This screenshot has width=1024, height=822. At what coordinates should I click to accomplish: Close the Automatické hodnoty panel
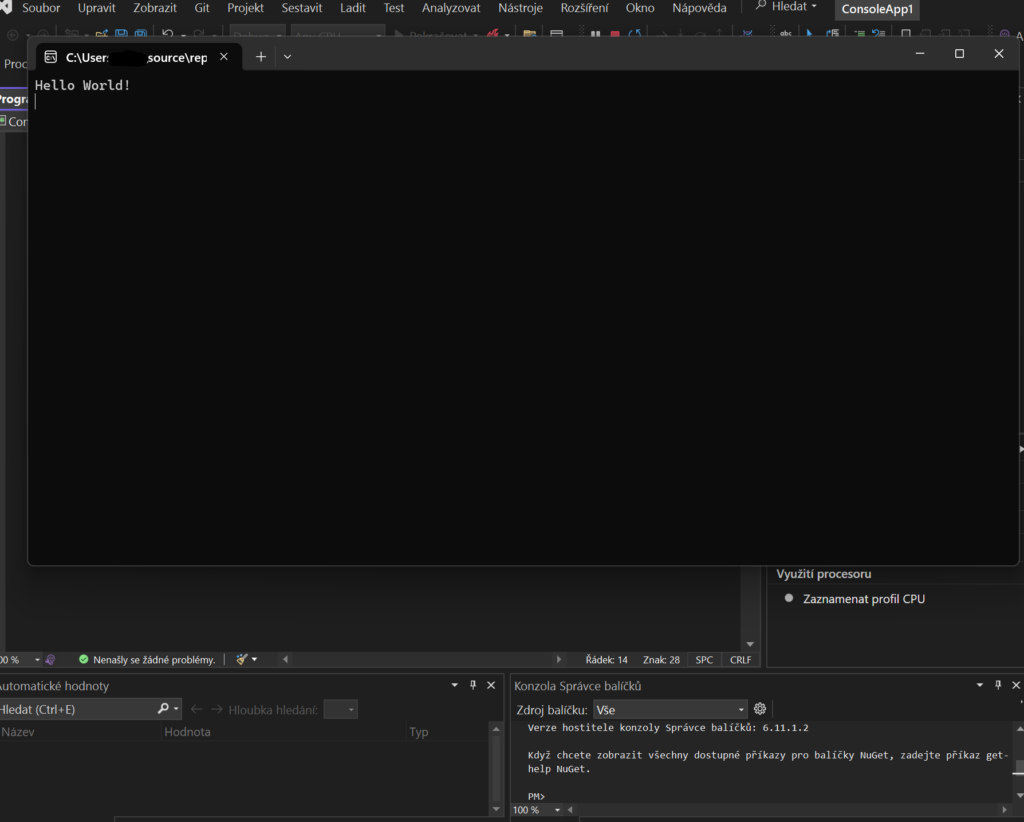tap(491, 685)
